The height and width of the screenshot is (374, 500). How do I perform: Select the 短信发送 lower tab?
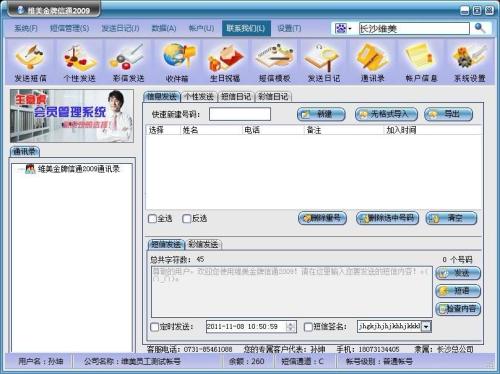(166, 244)
